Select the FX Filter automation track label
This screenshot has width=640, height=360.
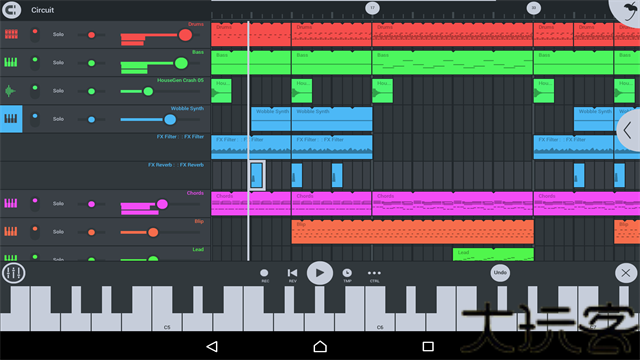(x=180, y=136)
